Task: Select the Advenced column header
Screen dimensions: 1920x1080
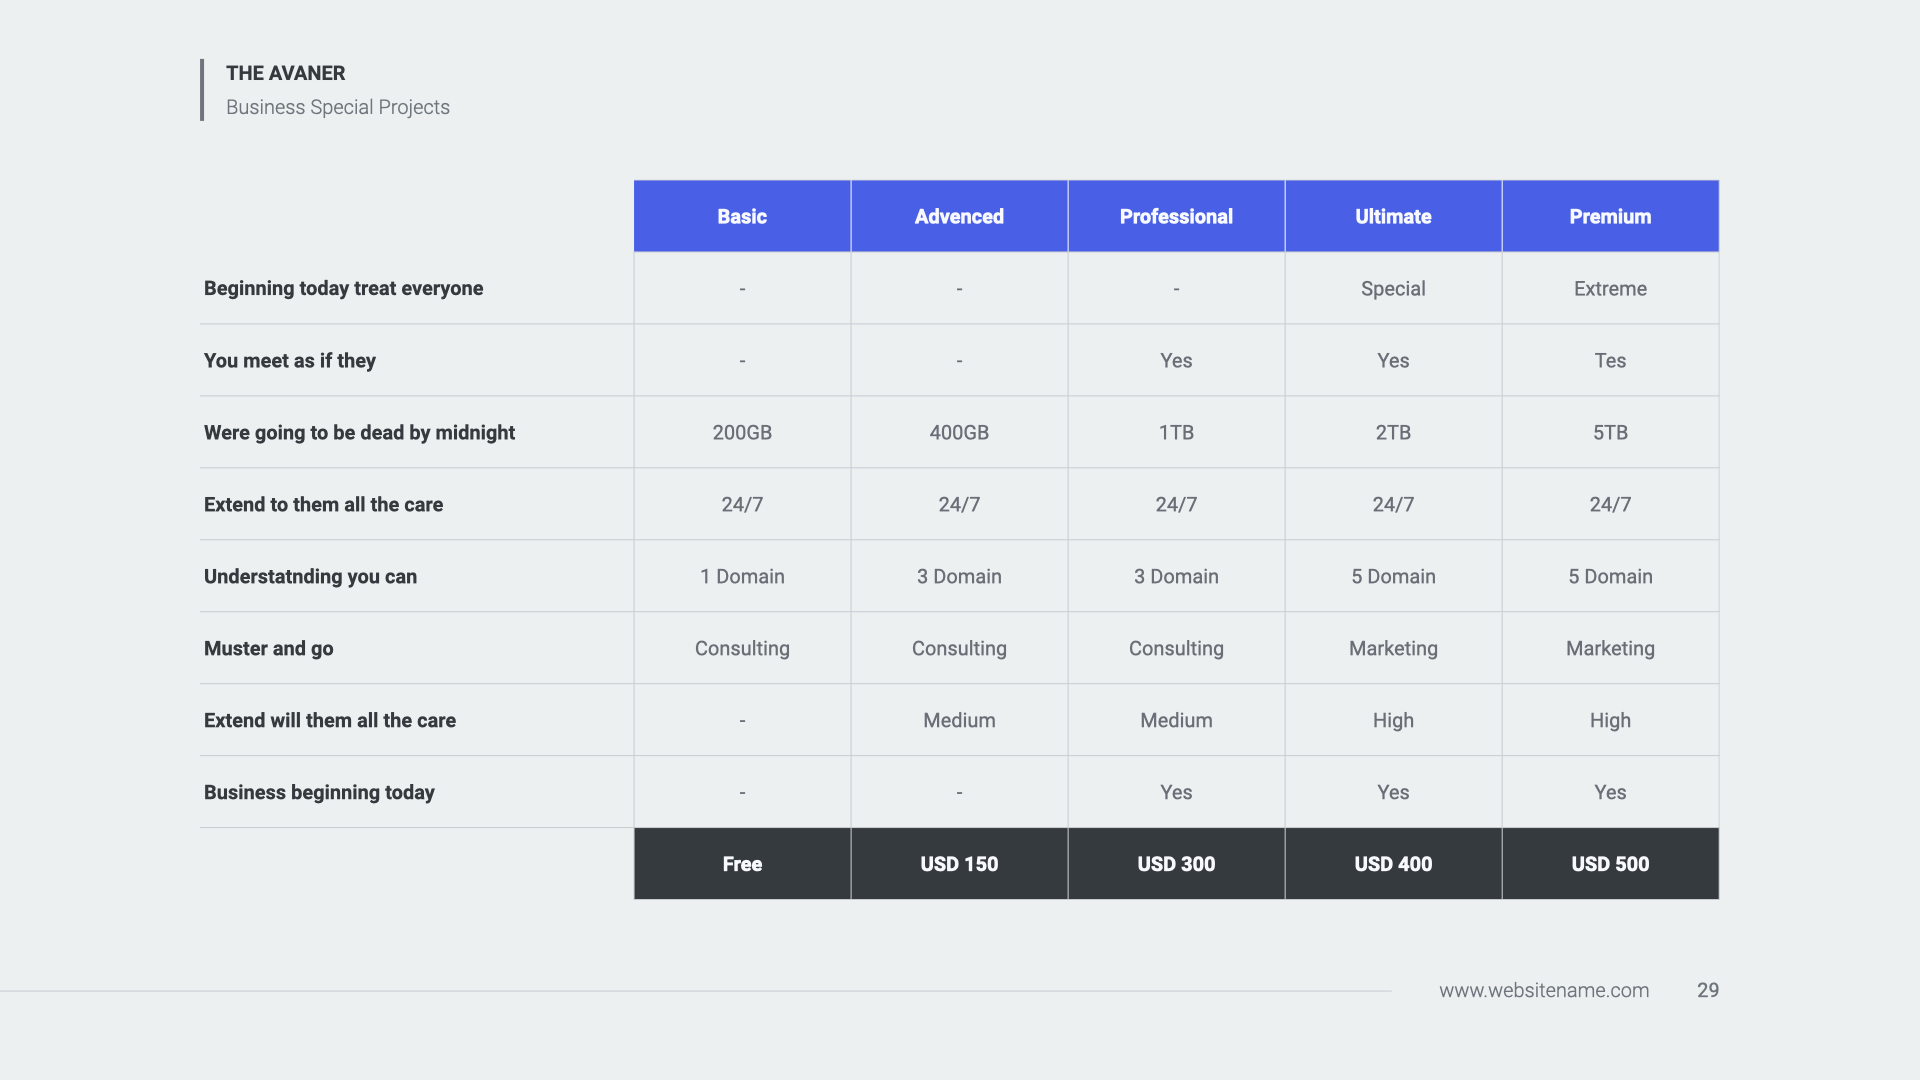Action: 959,216
